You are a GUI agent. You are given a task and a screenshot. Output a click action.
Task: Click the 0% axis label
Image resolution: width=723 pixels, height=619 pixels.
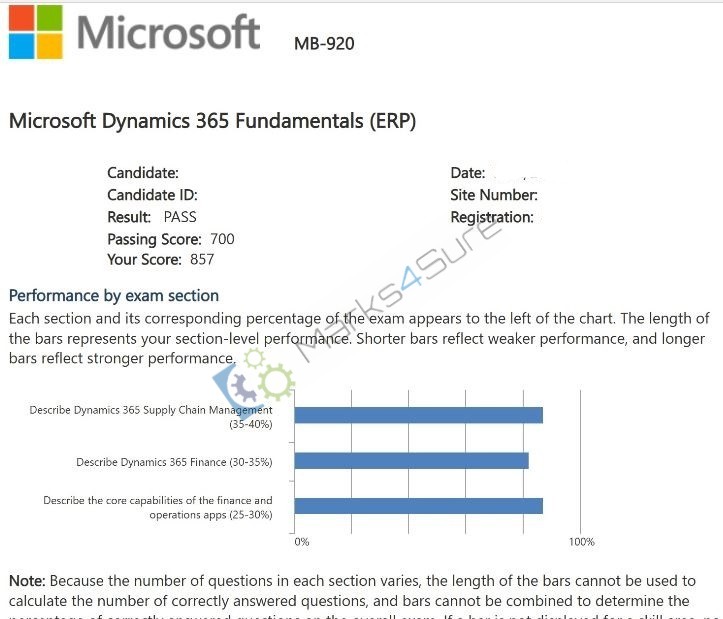(302, 542)
